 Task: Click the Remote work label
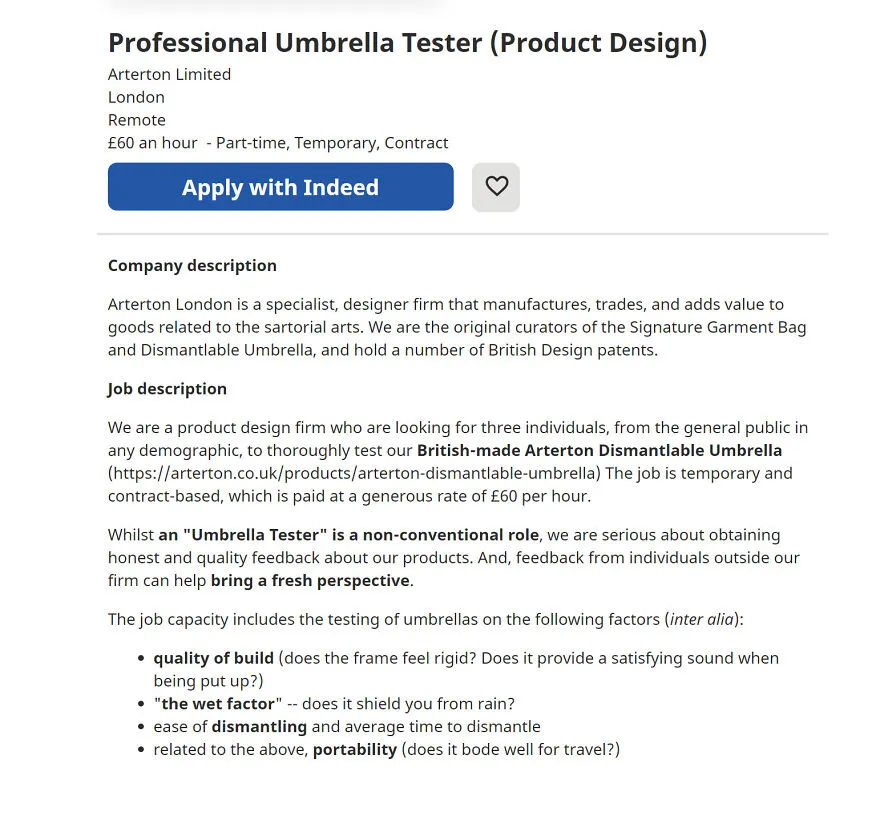point(137,120)
